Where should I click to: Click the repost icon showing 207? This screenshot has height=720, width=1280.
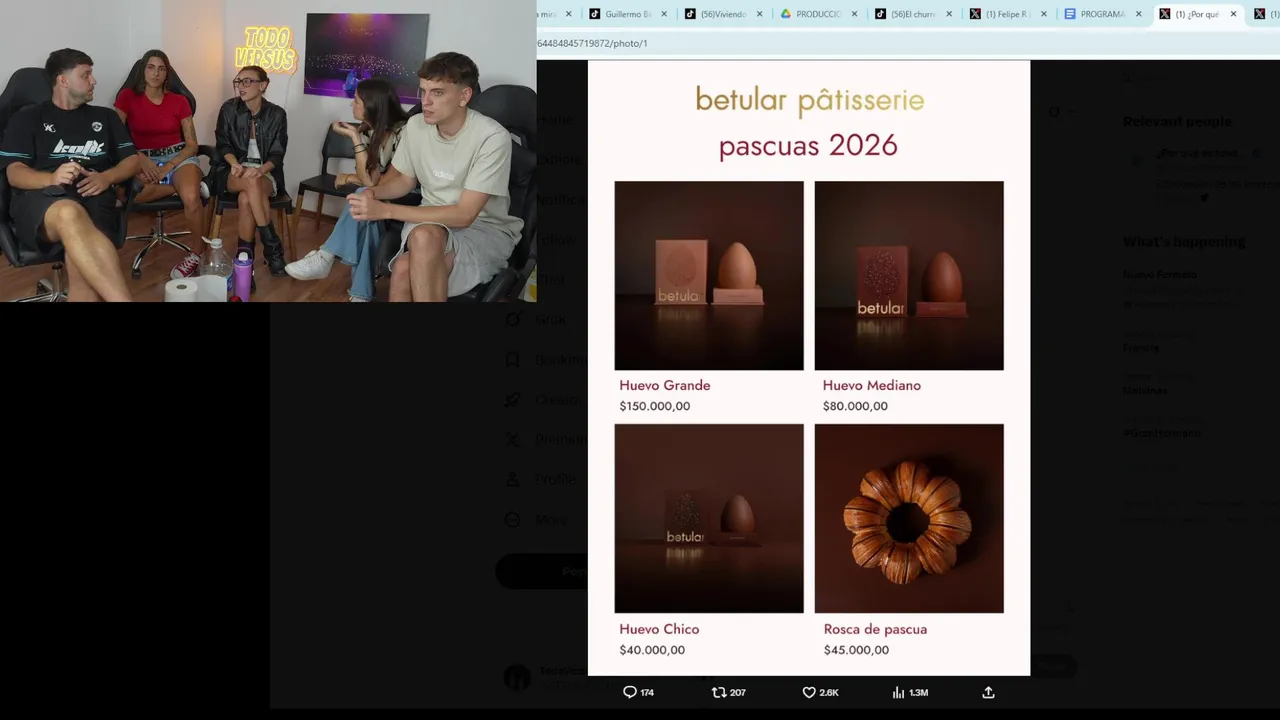[718, 692]
